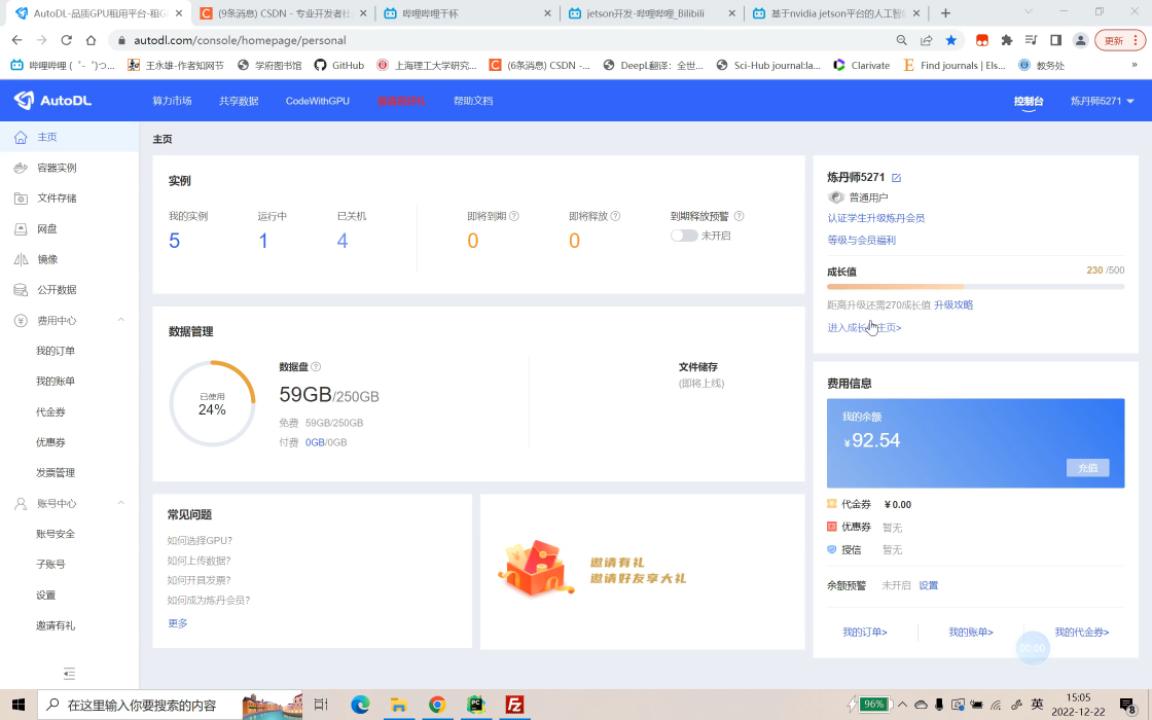Collapse the 账号中心 sidebar section
This screenshot has width=1152, height=720.
(121, 503)
